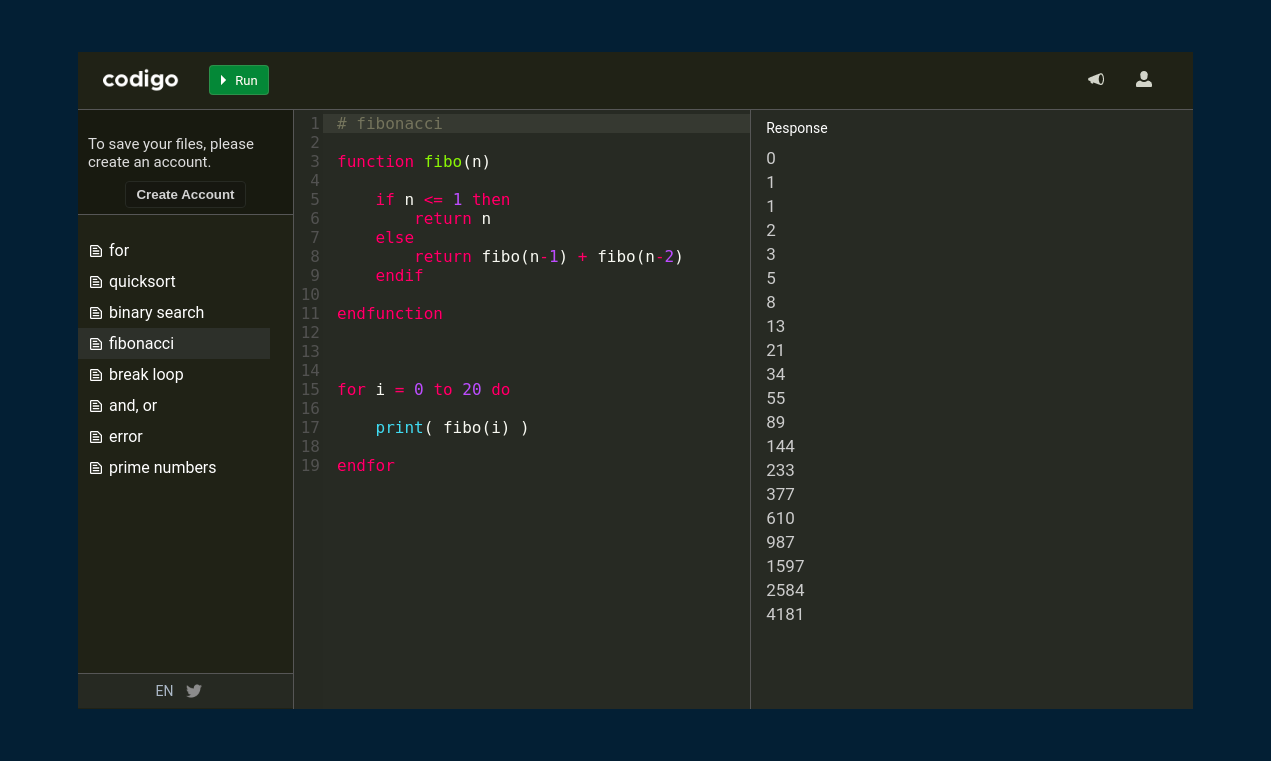Click the codigo logo
Image resolution: width=1271 pixels, height=761 pixels.
tap(140, 80)
